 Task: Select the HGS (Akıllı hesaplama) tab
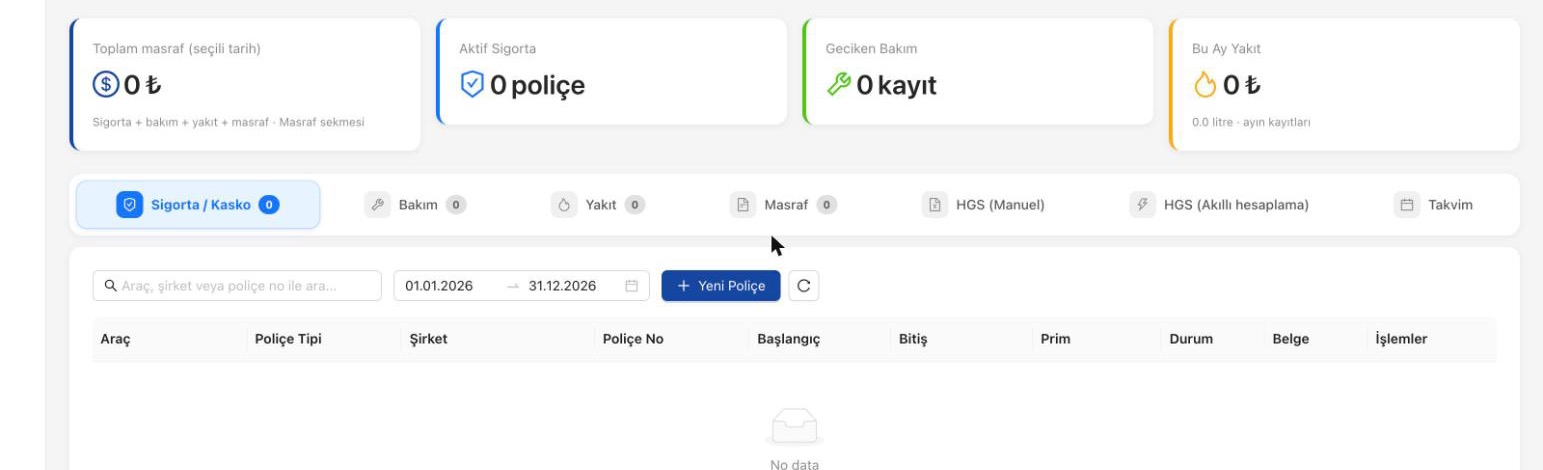pos(1221,205)
